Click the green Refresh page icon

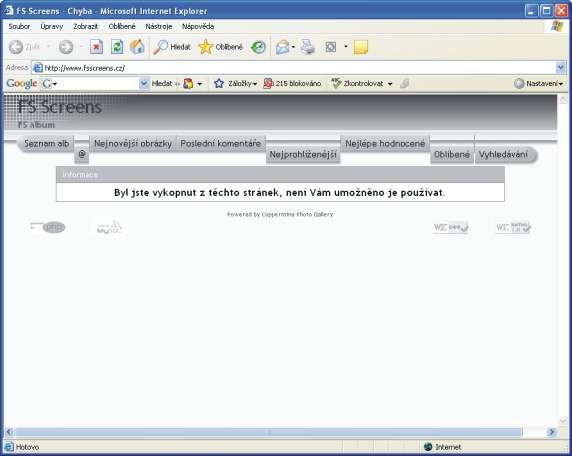[117, 47]
